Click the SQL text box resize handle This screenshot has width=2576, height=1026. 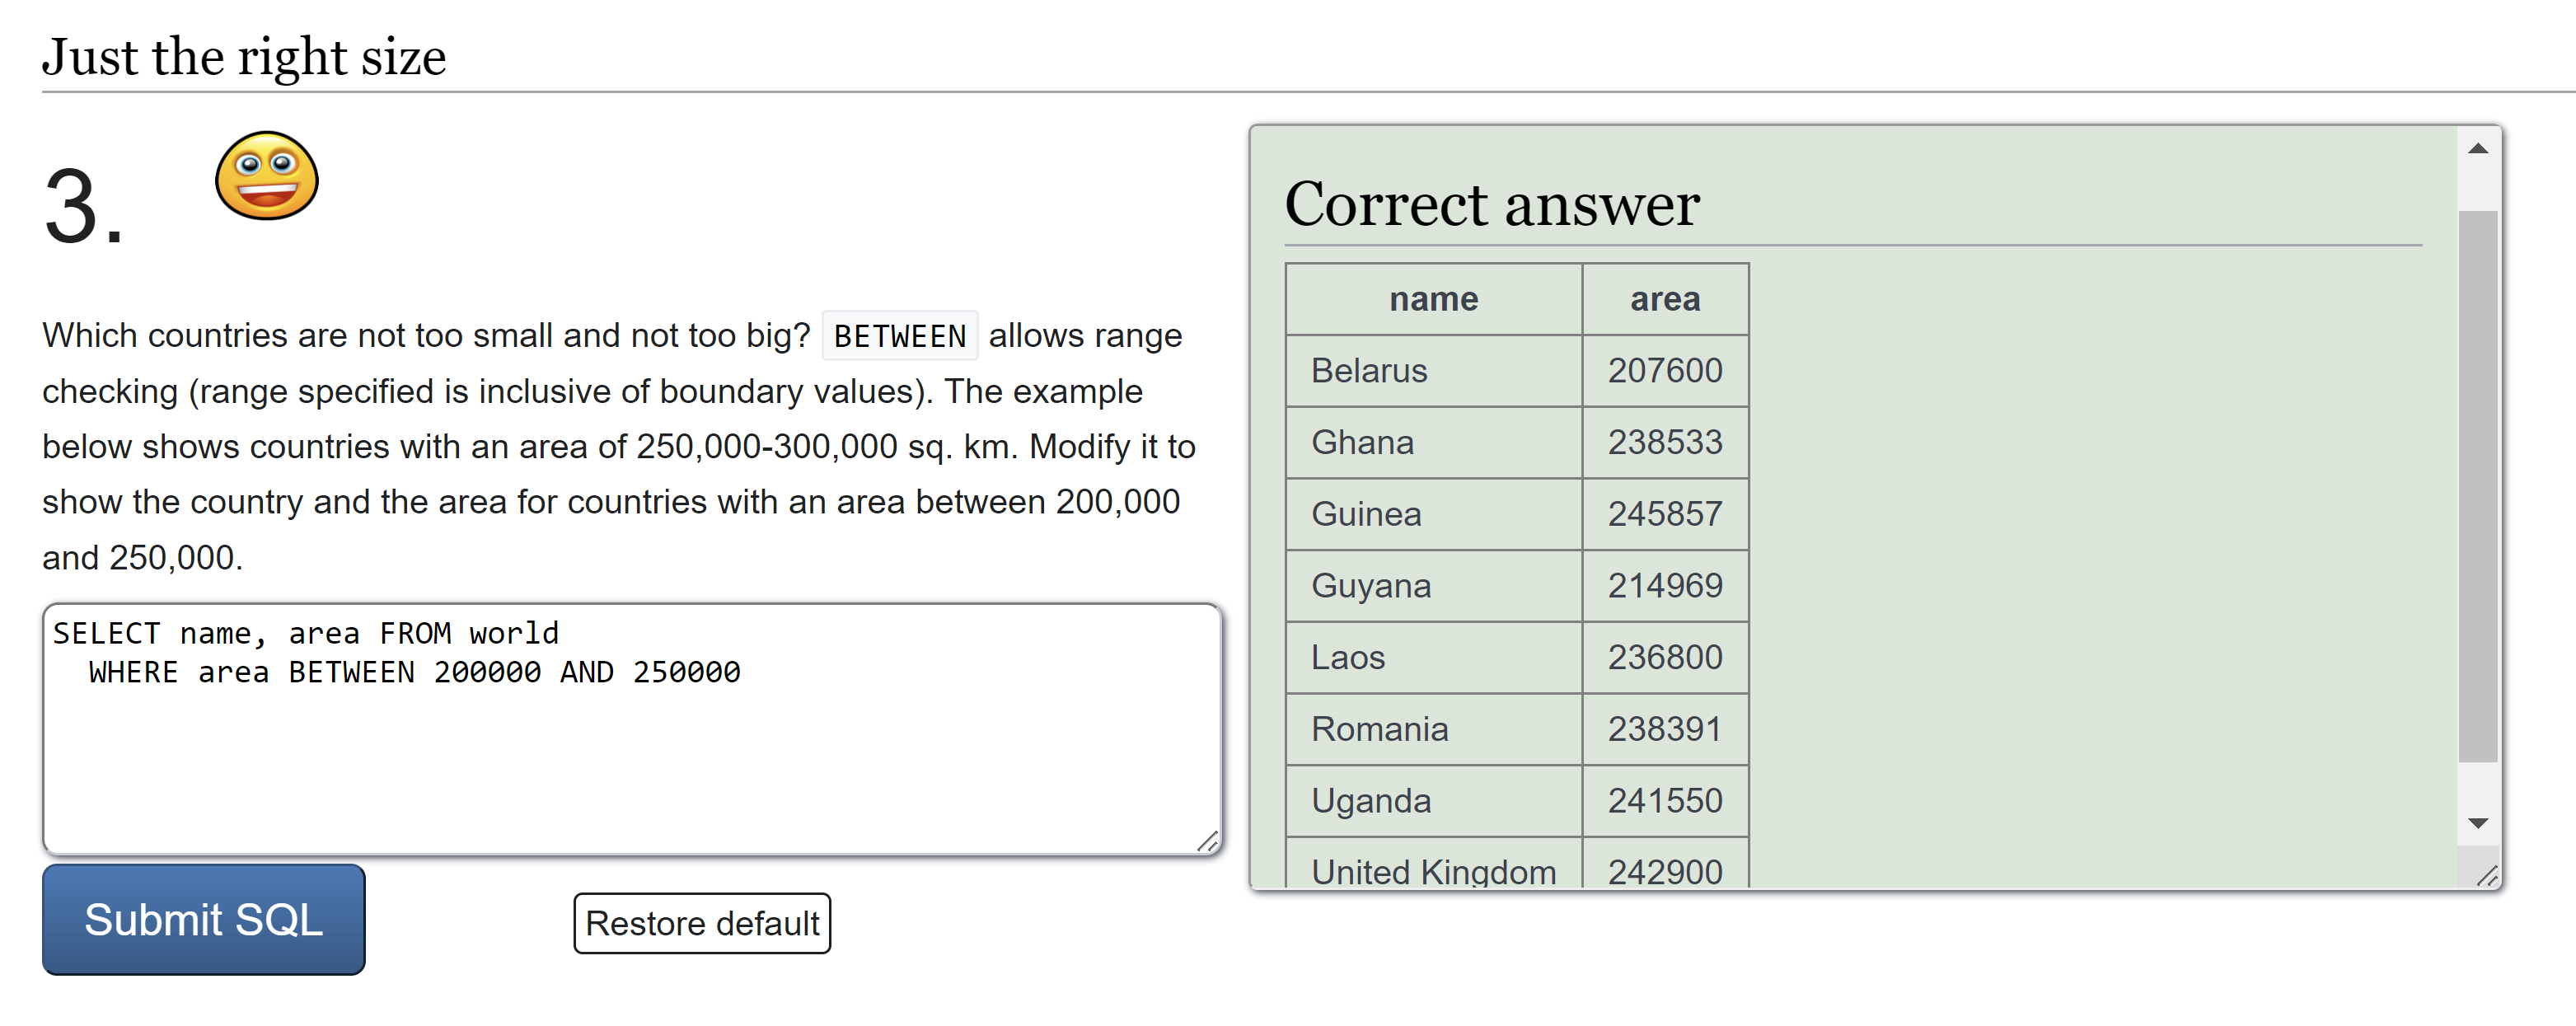click(1207, 841)
